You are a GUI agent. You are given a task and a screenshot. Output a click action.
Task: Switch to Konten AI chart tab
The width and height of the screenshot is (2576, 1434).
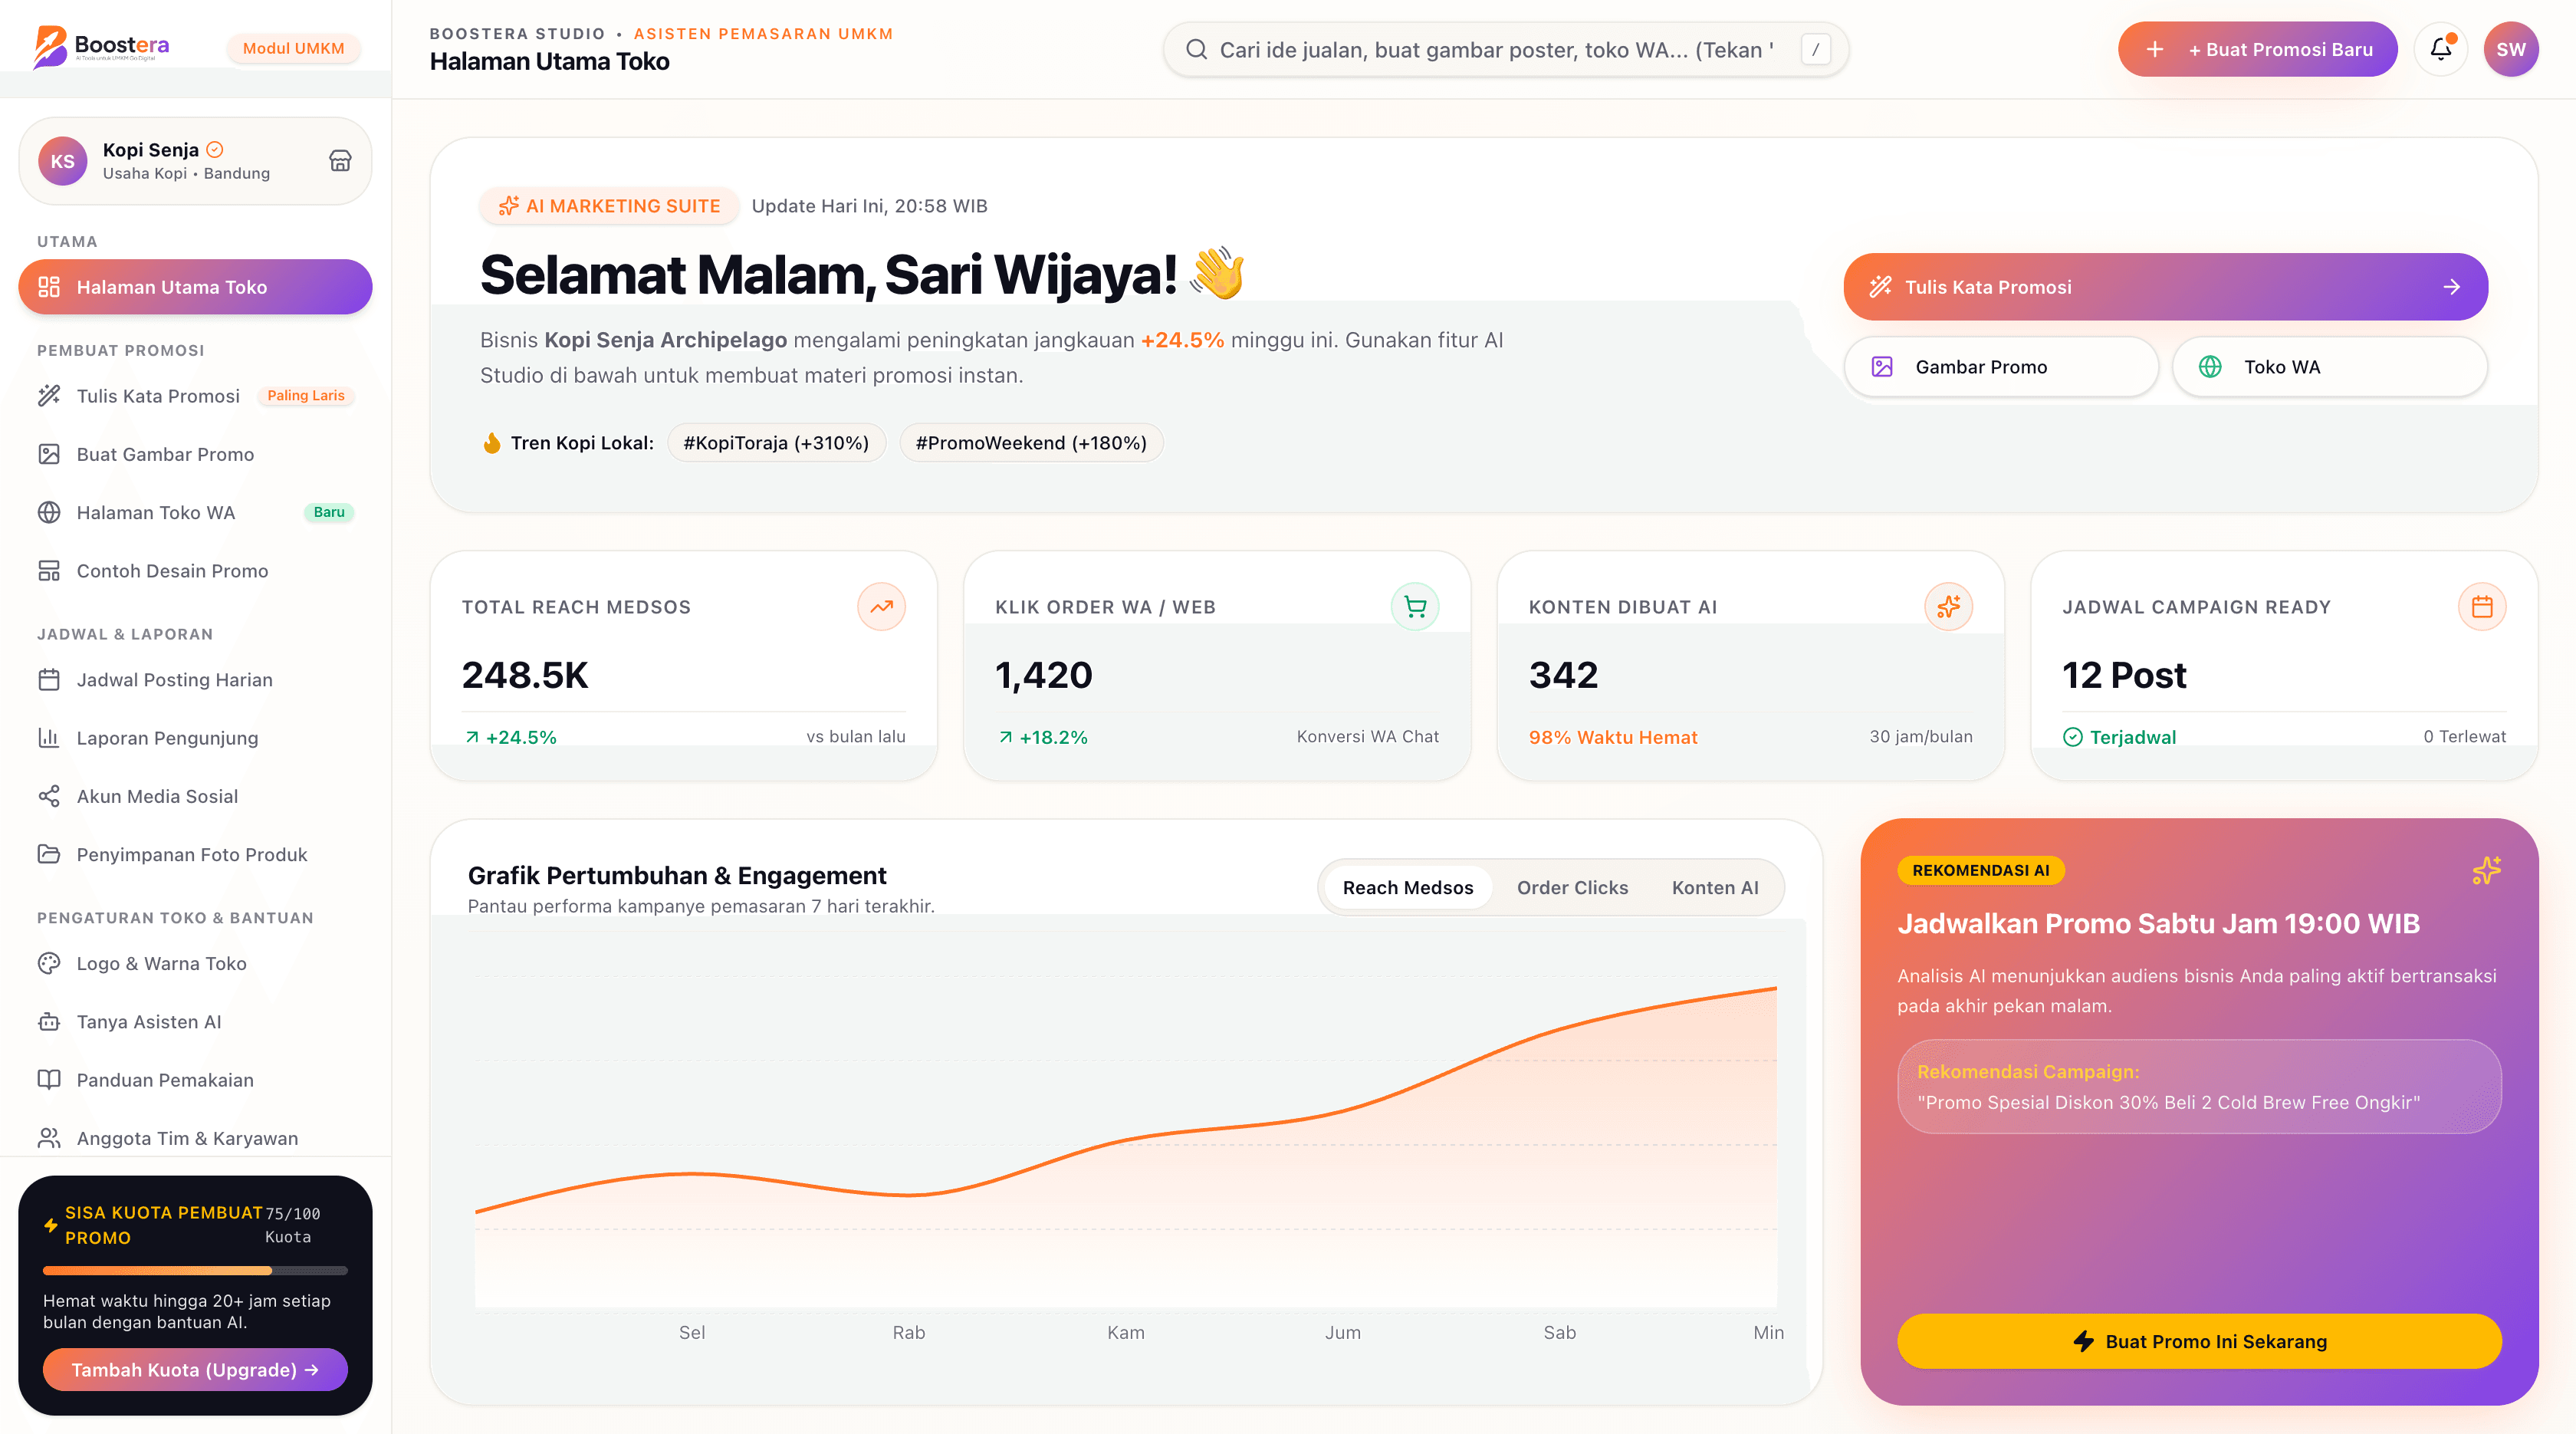pyautogui.click(x=1714, y=888)
